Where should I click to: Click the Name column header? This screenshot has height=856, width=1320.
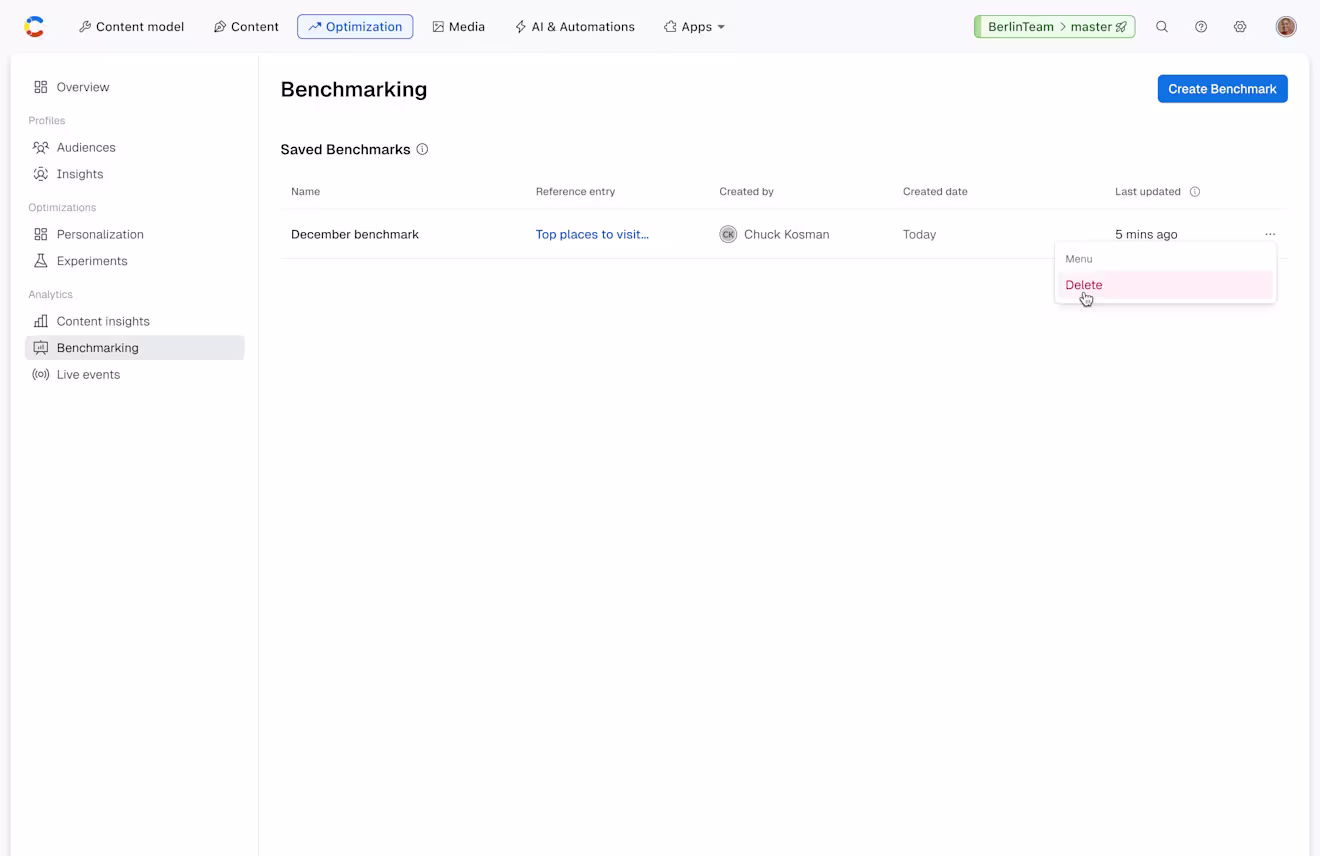click(305, 191)
